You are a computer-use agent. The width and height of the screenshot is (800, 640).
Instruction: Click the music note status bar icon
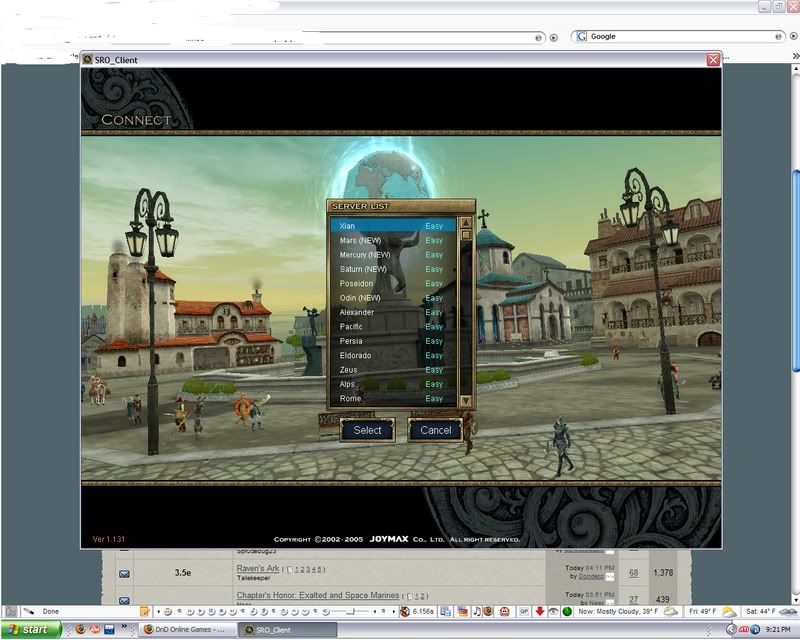coord(477,611)
